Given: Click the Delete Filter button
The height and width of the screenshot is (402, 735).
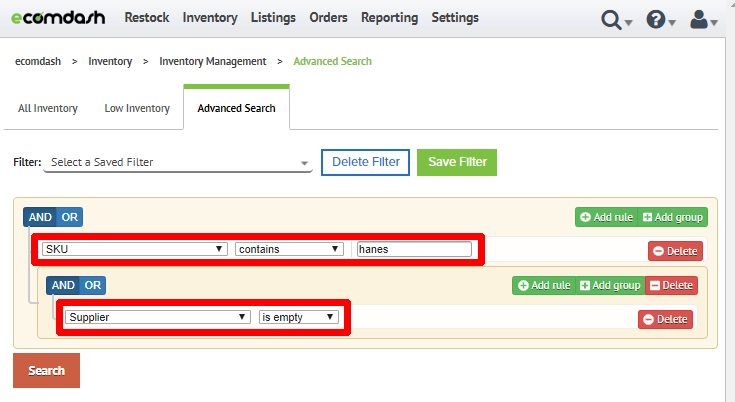Looking at the screenshot, I should [366, 162].
